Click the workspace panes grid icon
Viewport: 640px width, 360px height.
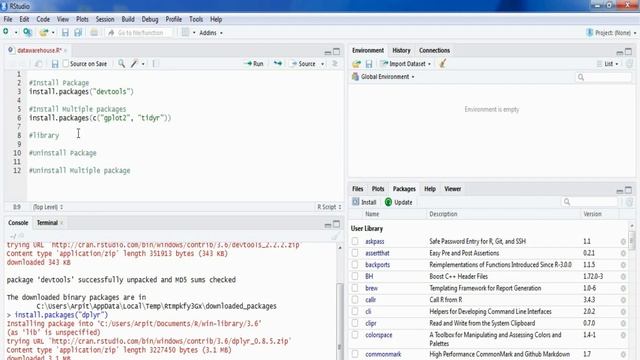pyautogui.click(x=185, y=33)
